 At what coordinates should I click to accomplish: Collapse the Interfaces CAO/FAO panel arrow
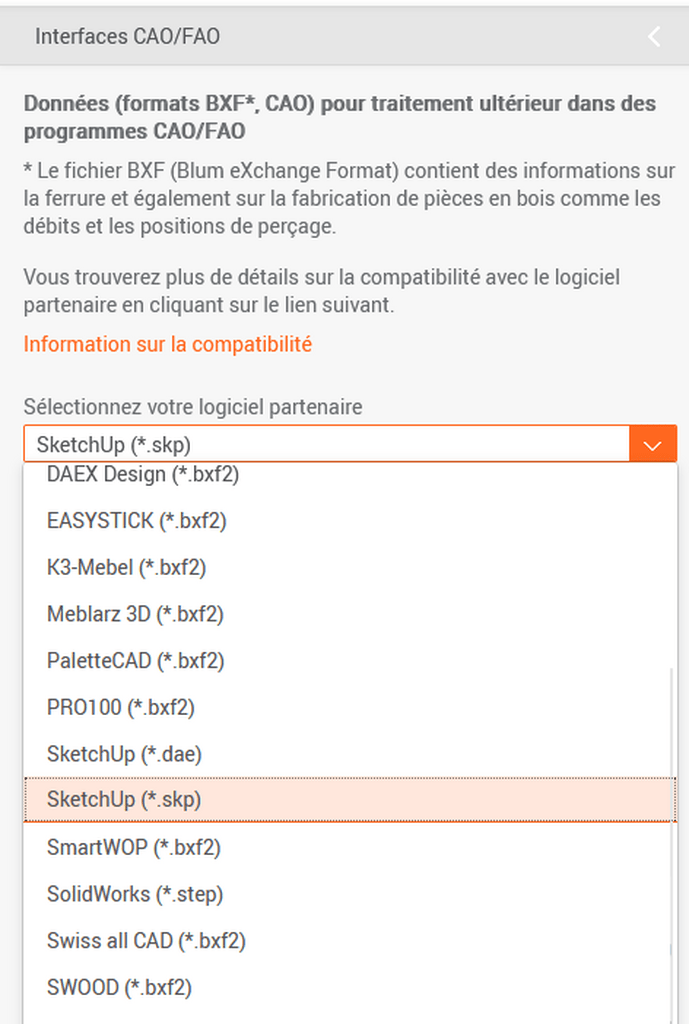click(654, 37)
